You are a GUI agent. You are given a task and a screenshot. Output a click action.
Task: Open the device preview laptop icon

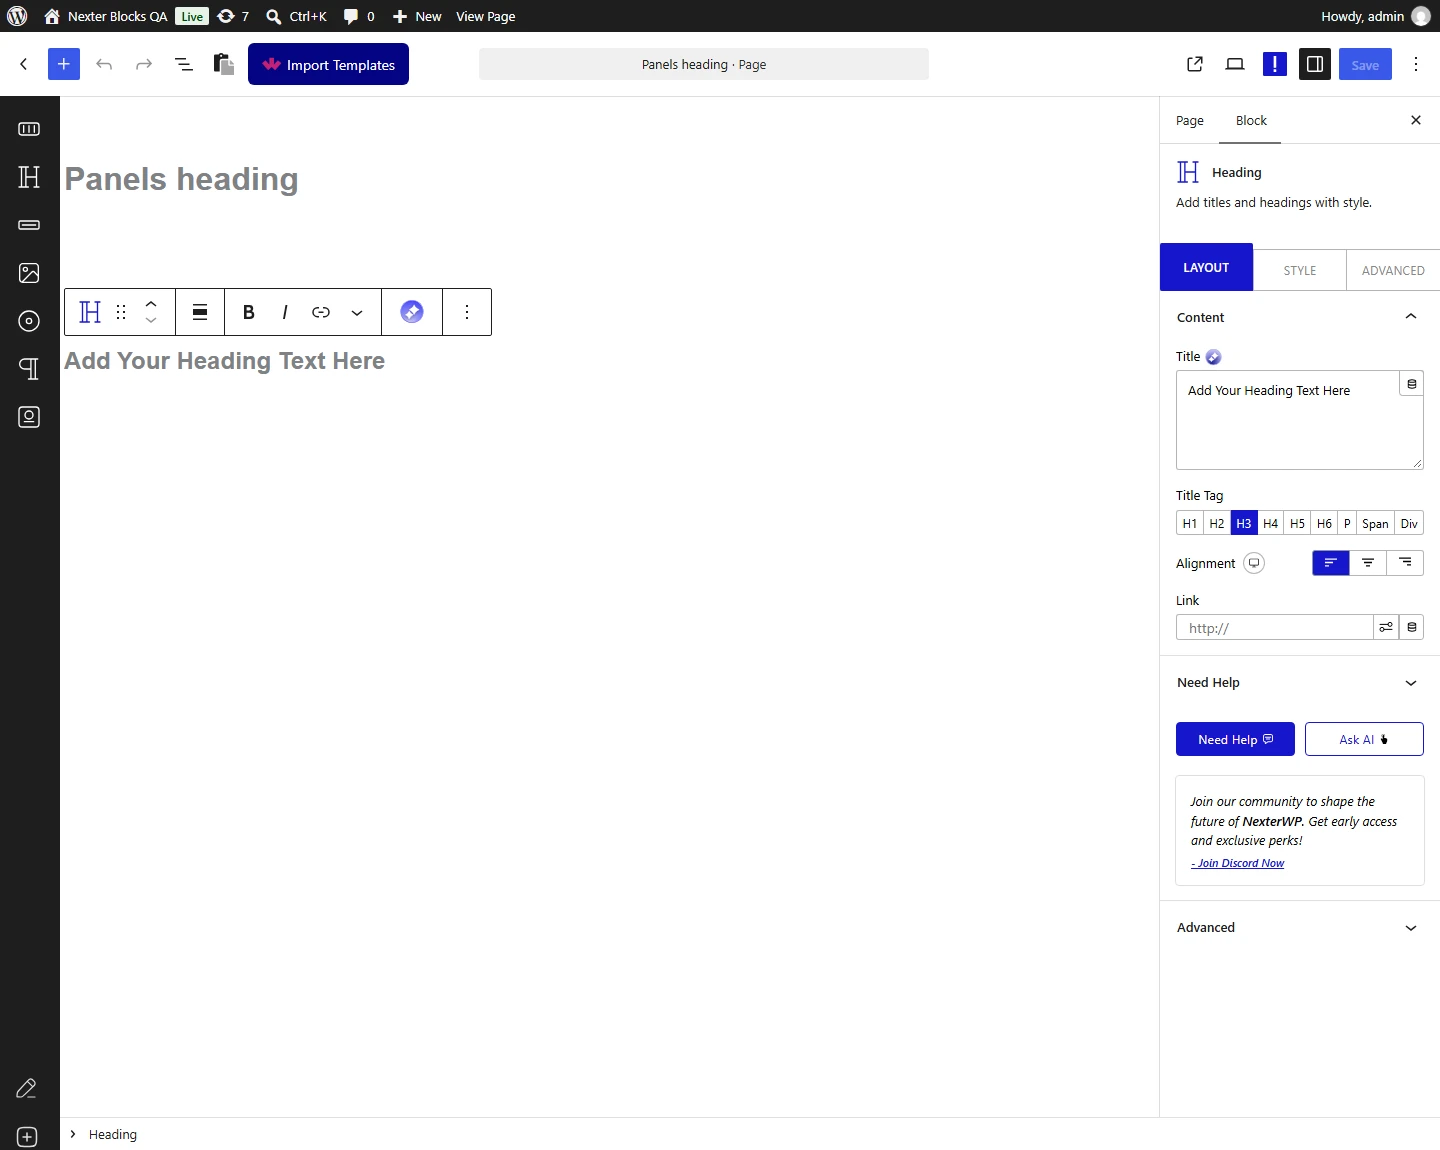[x=1235, y=64]
